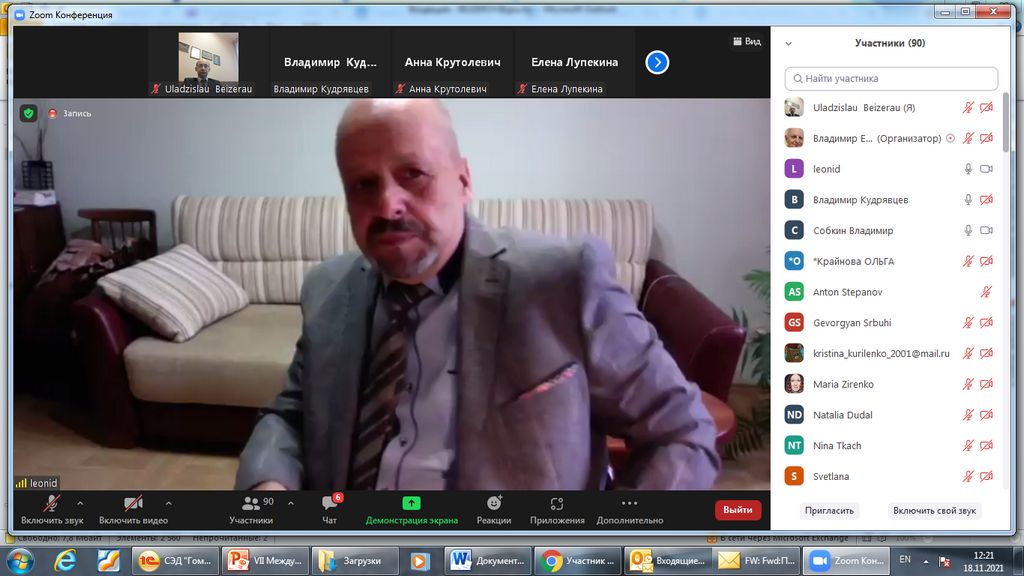Image resolution: width=1024 pixels, height=576 pixels.
Task: Select Анна Крутолевич gallery tile
Action: pyautogui.click(x=453, y=64)
